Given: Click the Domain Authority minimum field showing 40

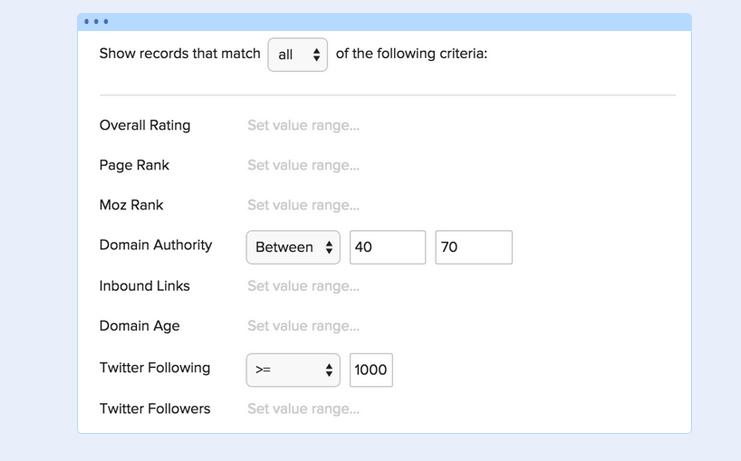Looking at the screenshot, I should coord(388,247).
